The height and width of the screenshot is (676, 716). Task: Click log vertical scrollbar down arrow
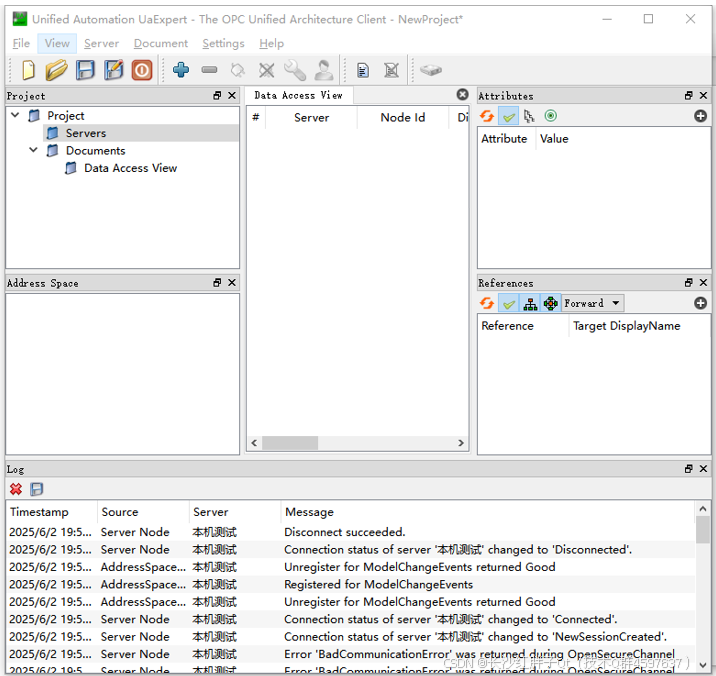702,665
